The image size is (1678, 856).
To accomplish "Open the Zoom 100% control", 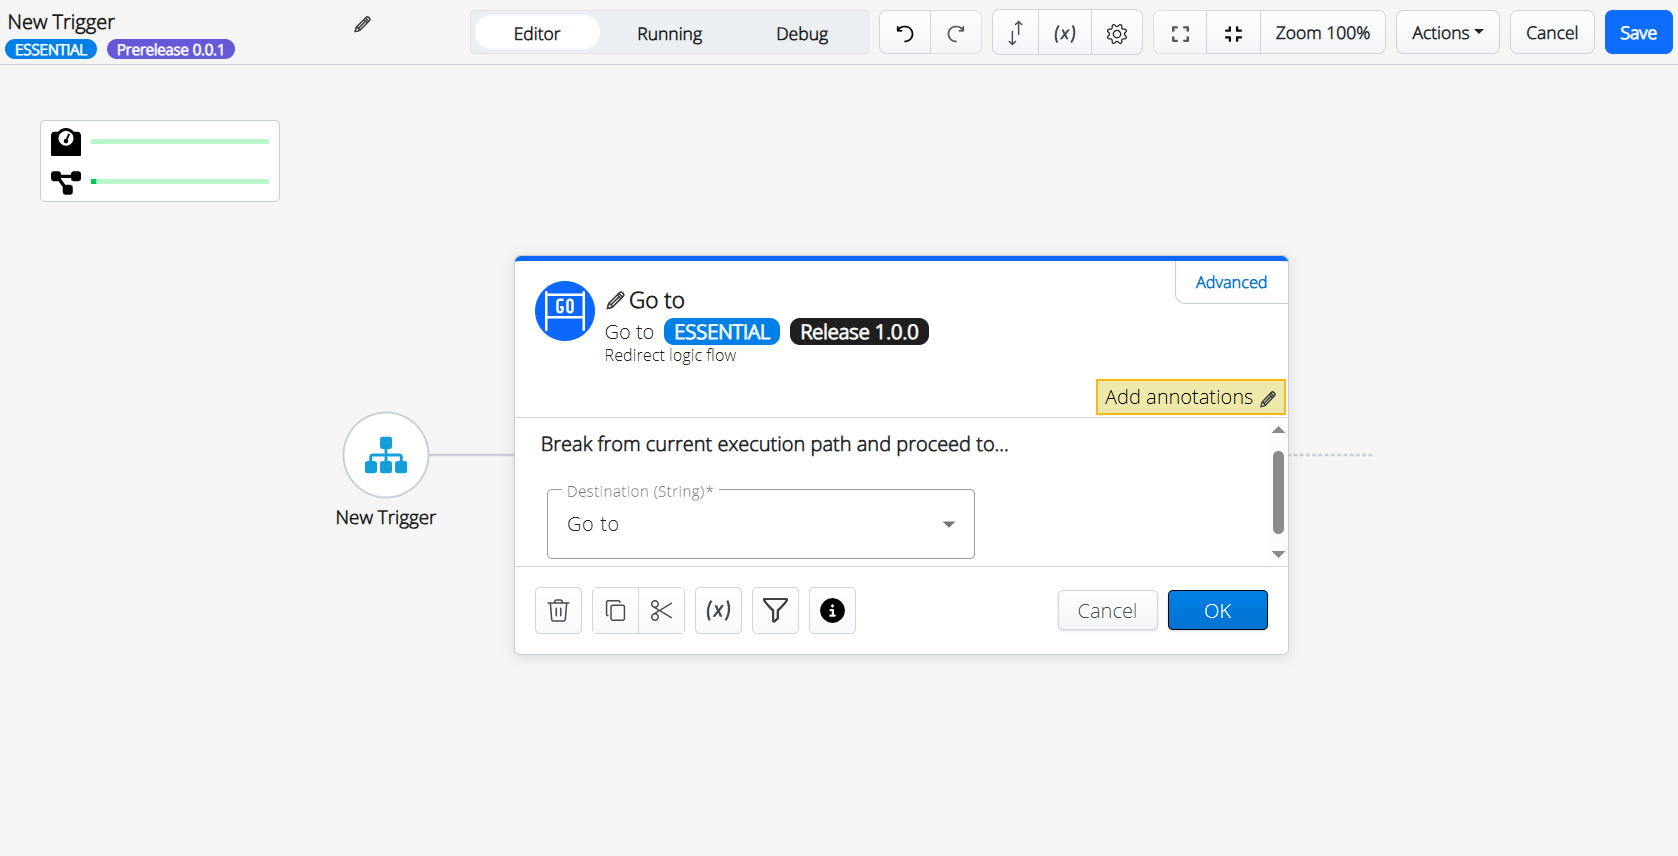I will pos(1322,33).
